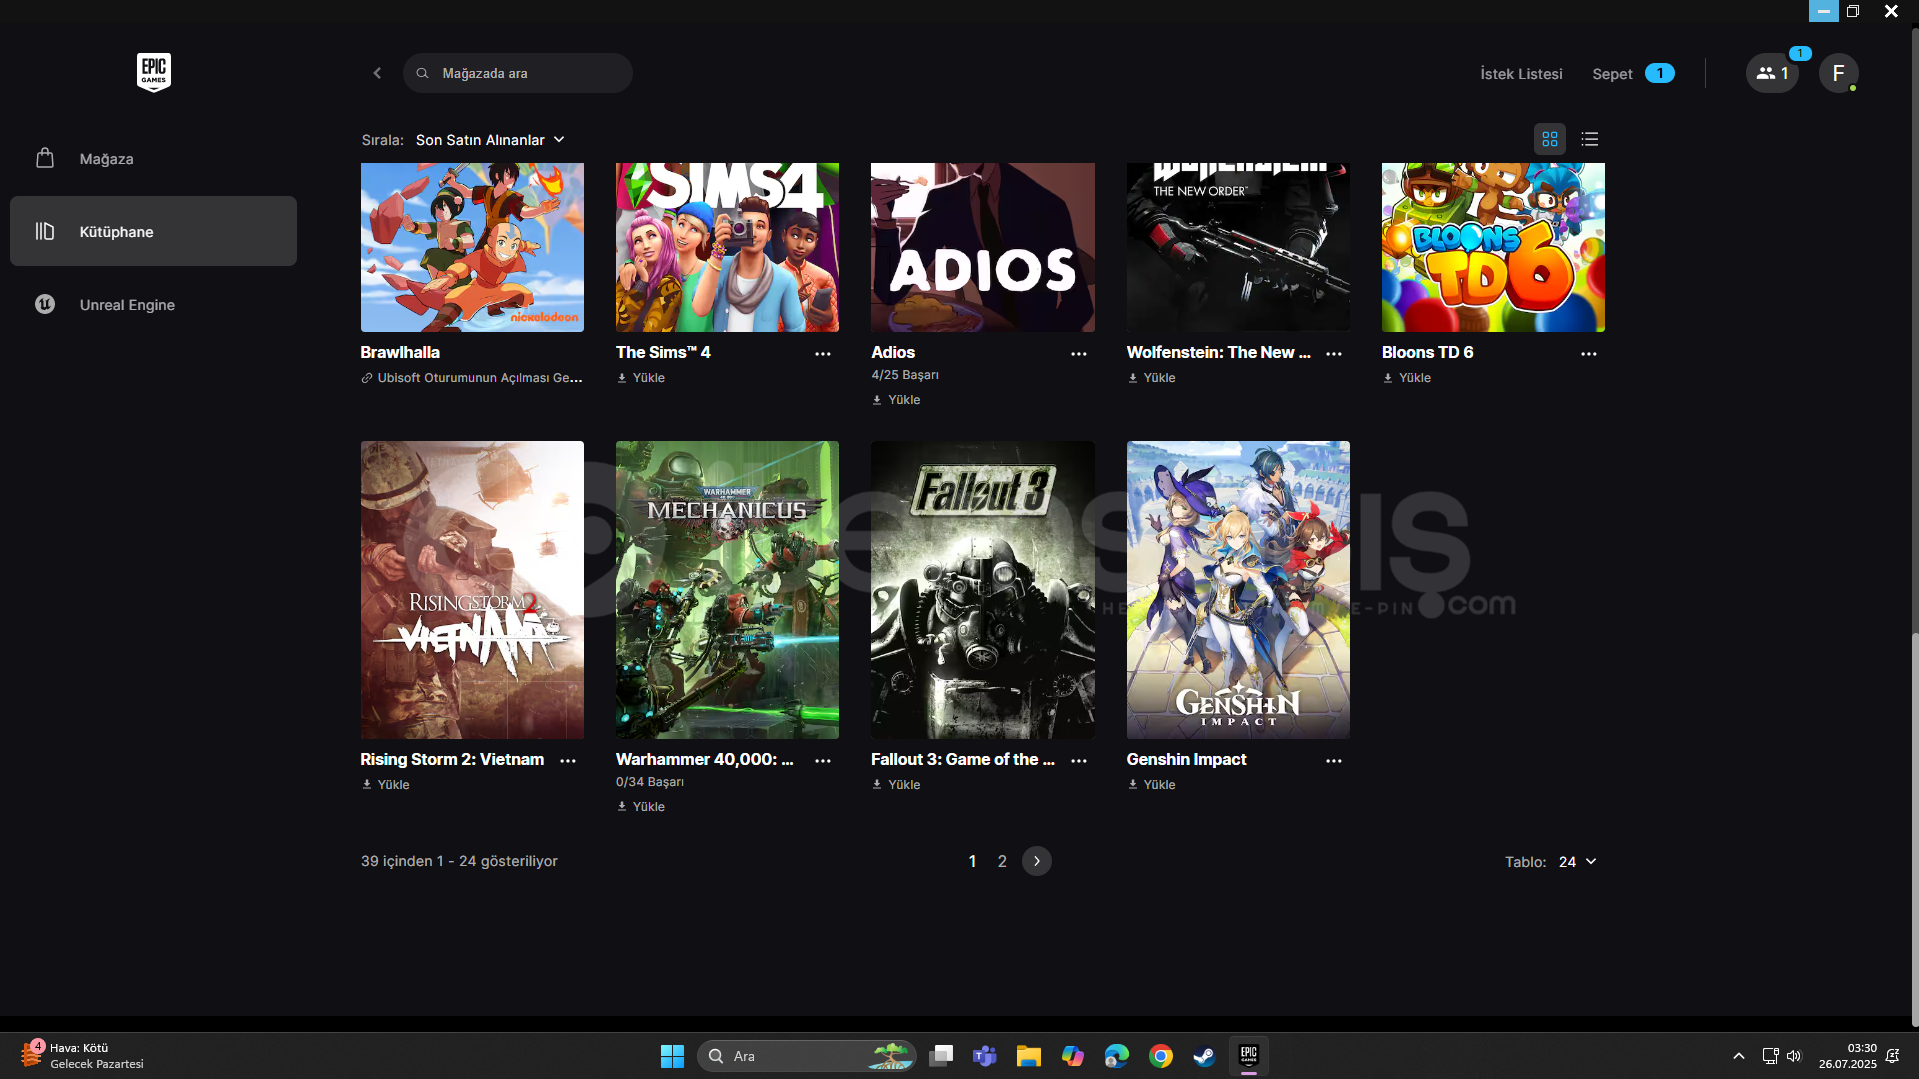Open Adios cover thumbnail
Viewport: 1919px width, 1079px height.
coord(983,247)
